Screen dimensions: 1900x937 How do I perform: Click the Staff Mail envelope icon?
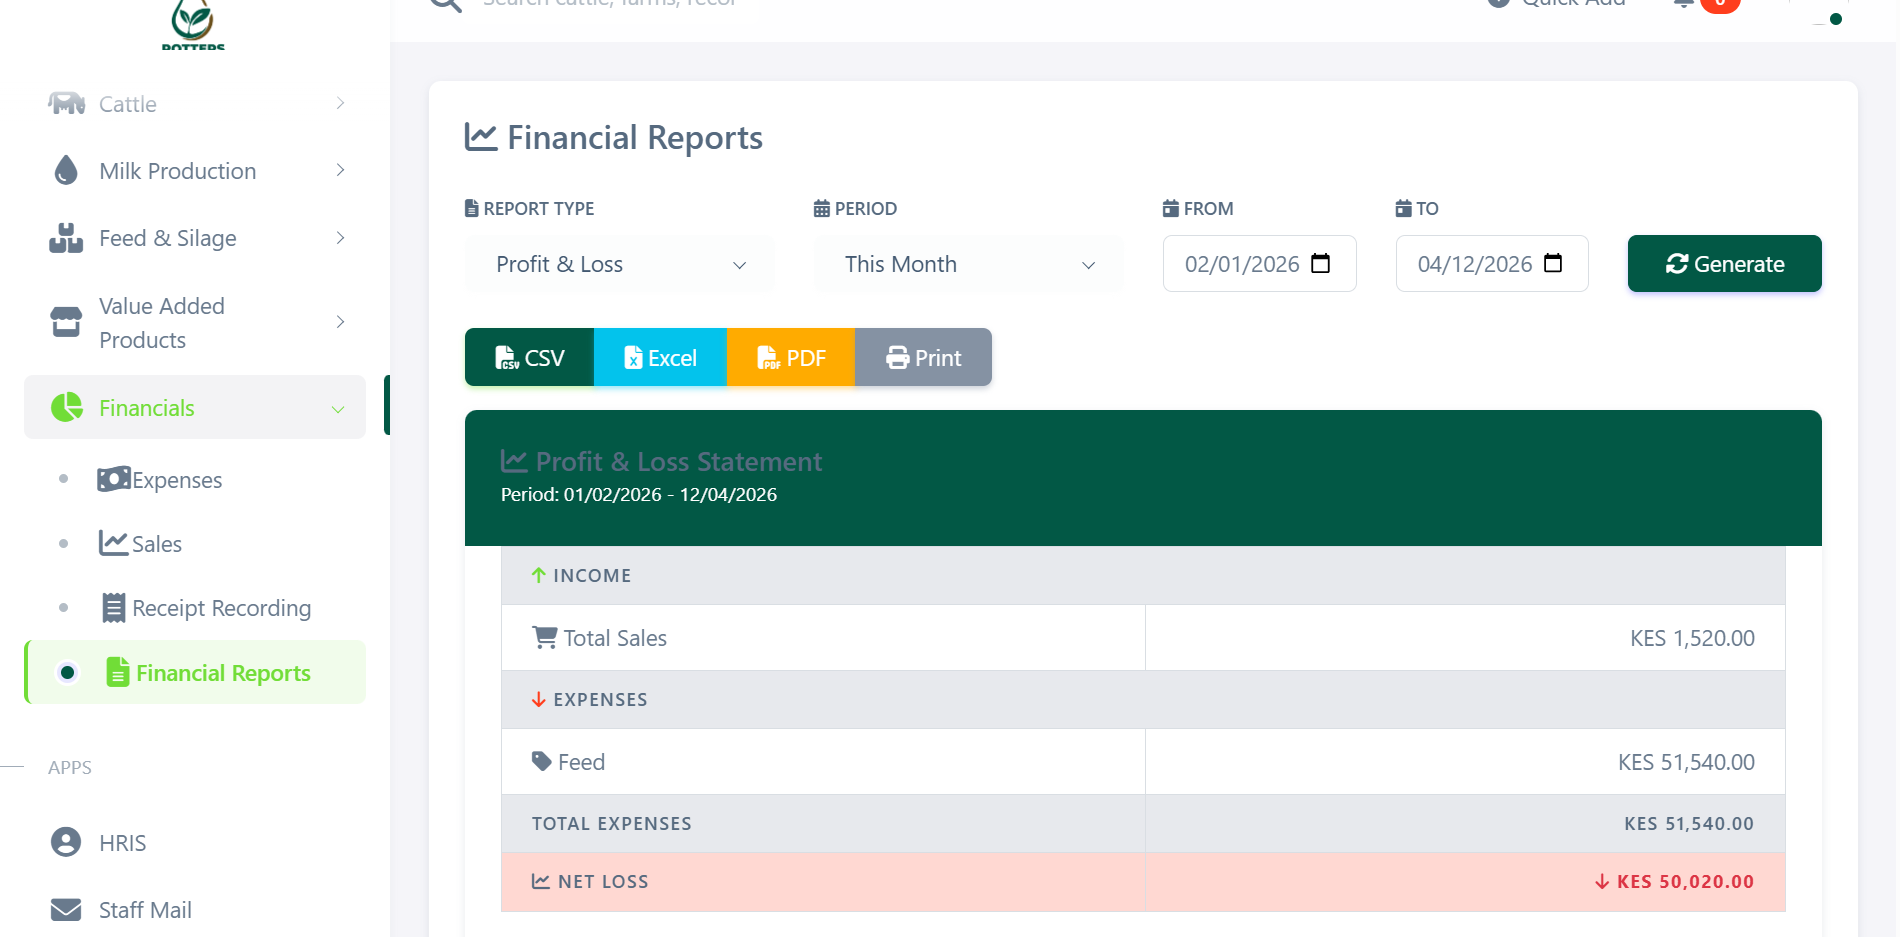pos(66,910)
